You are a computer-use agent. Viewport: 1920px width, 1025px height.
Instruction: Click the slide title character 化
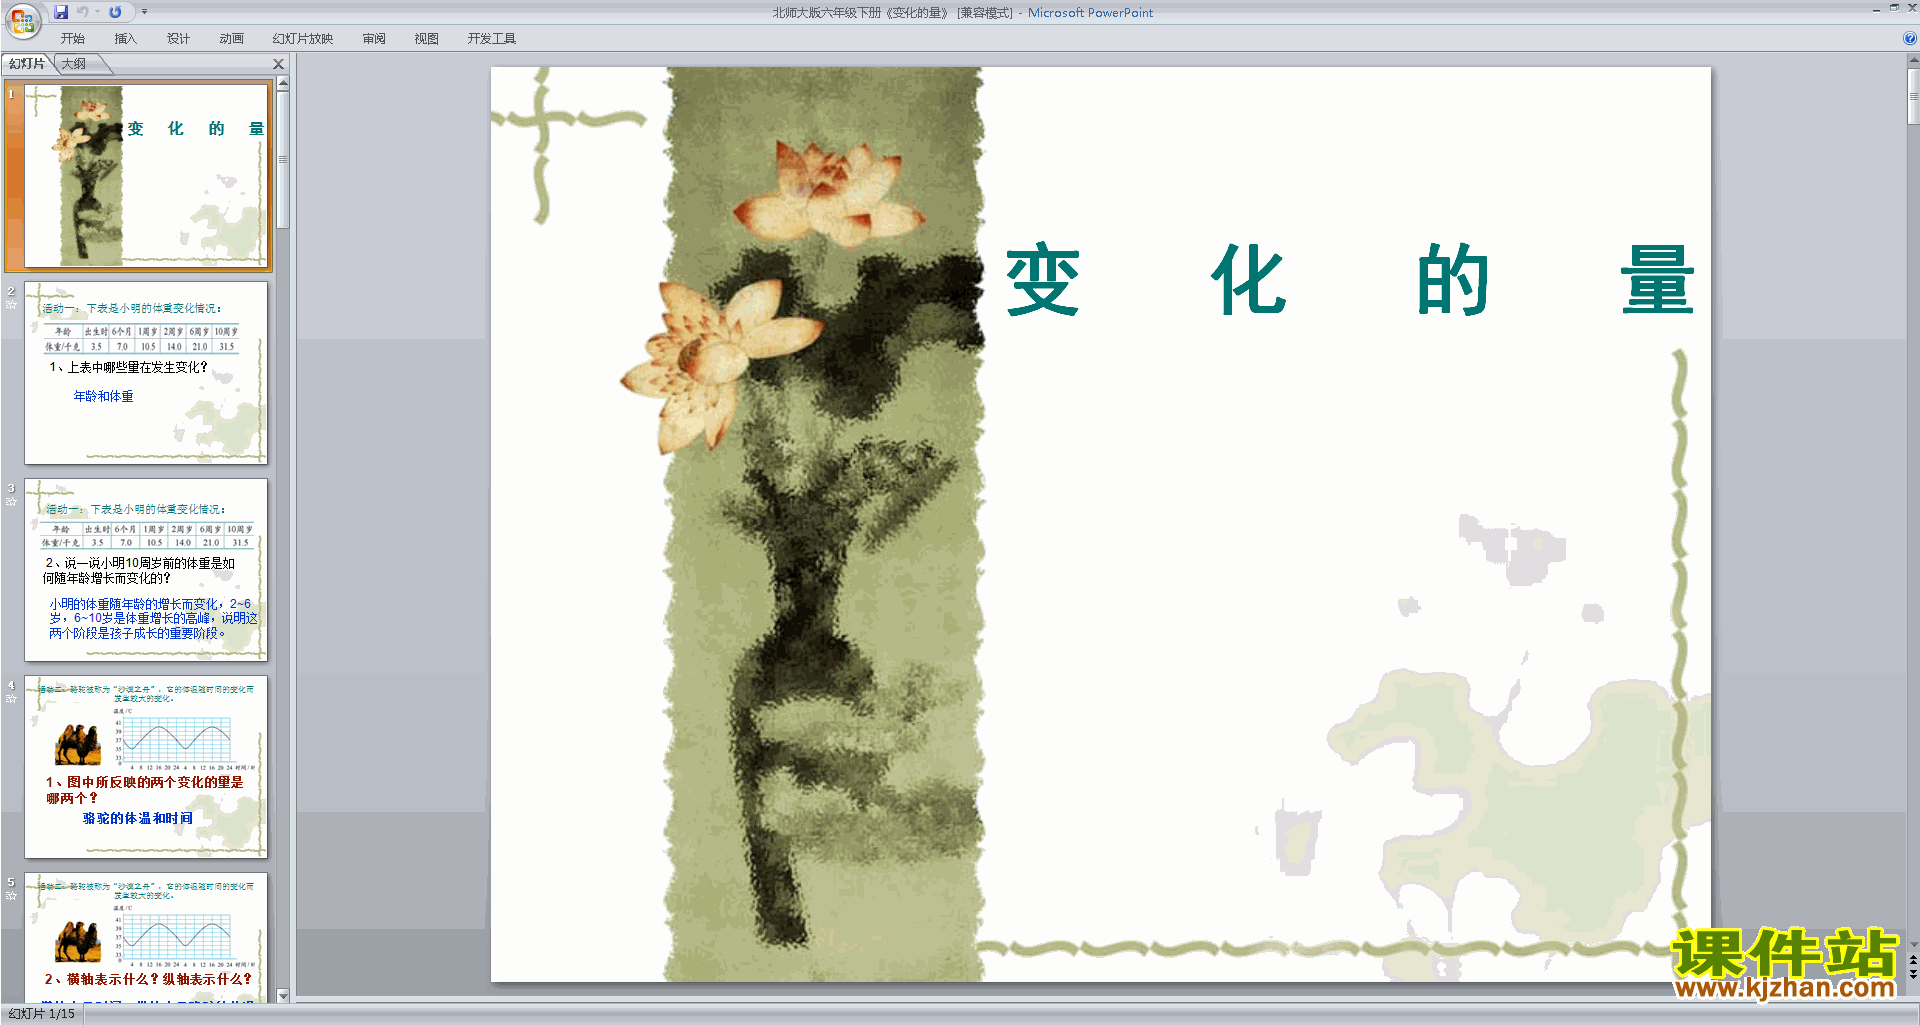tap(1248, 280)
